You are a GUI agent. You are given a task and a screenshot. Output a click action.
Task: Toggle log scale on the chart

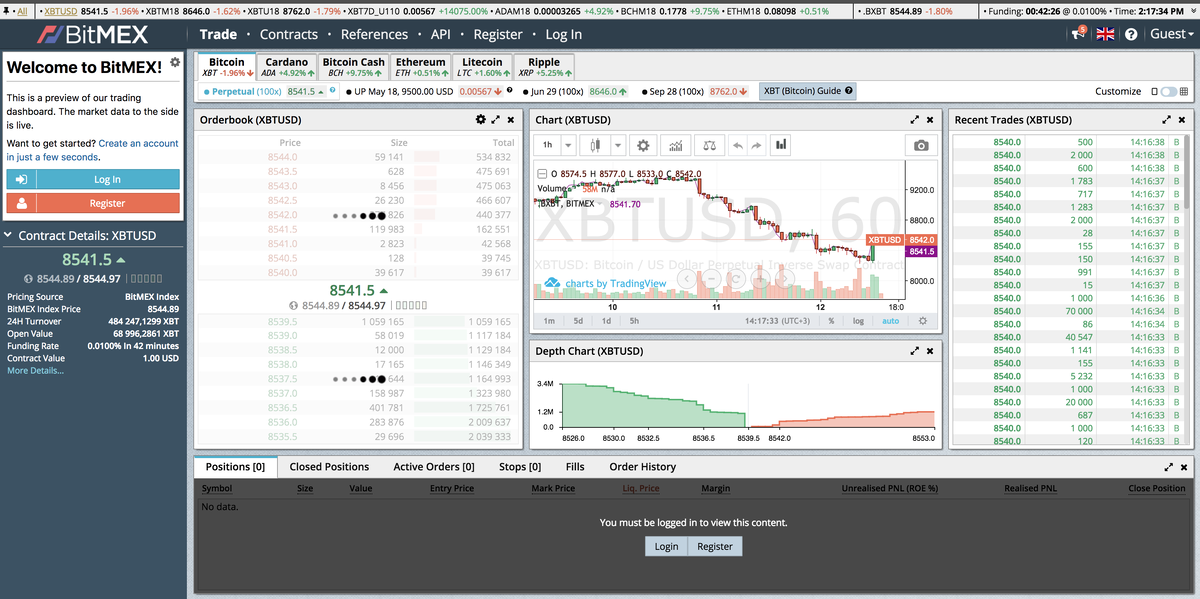click(858, 321)
